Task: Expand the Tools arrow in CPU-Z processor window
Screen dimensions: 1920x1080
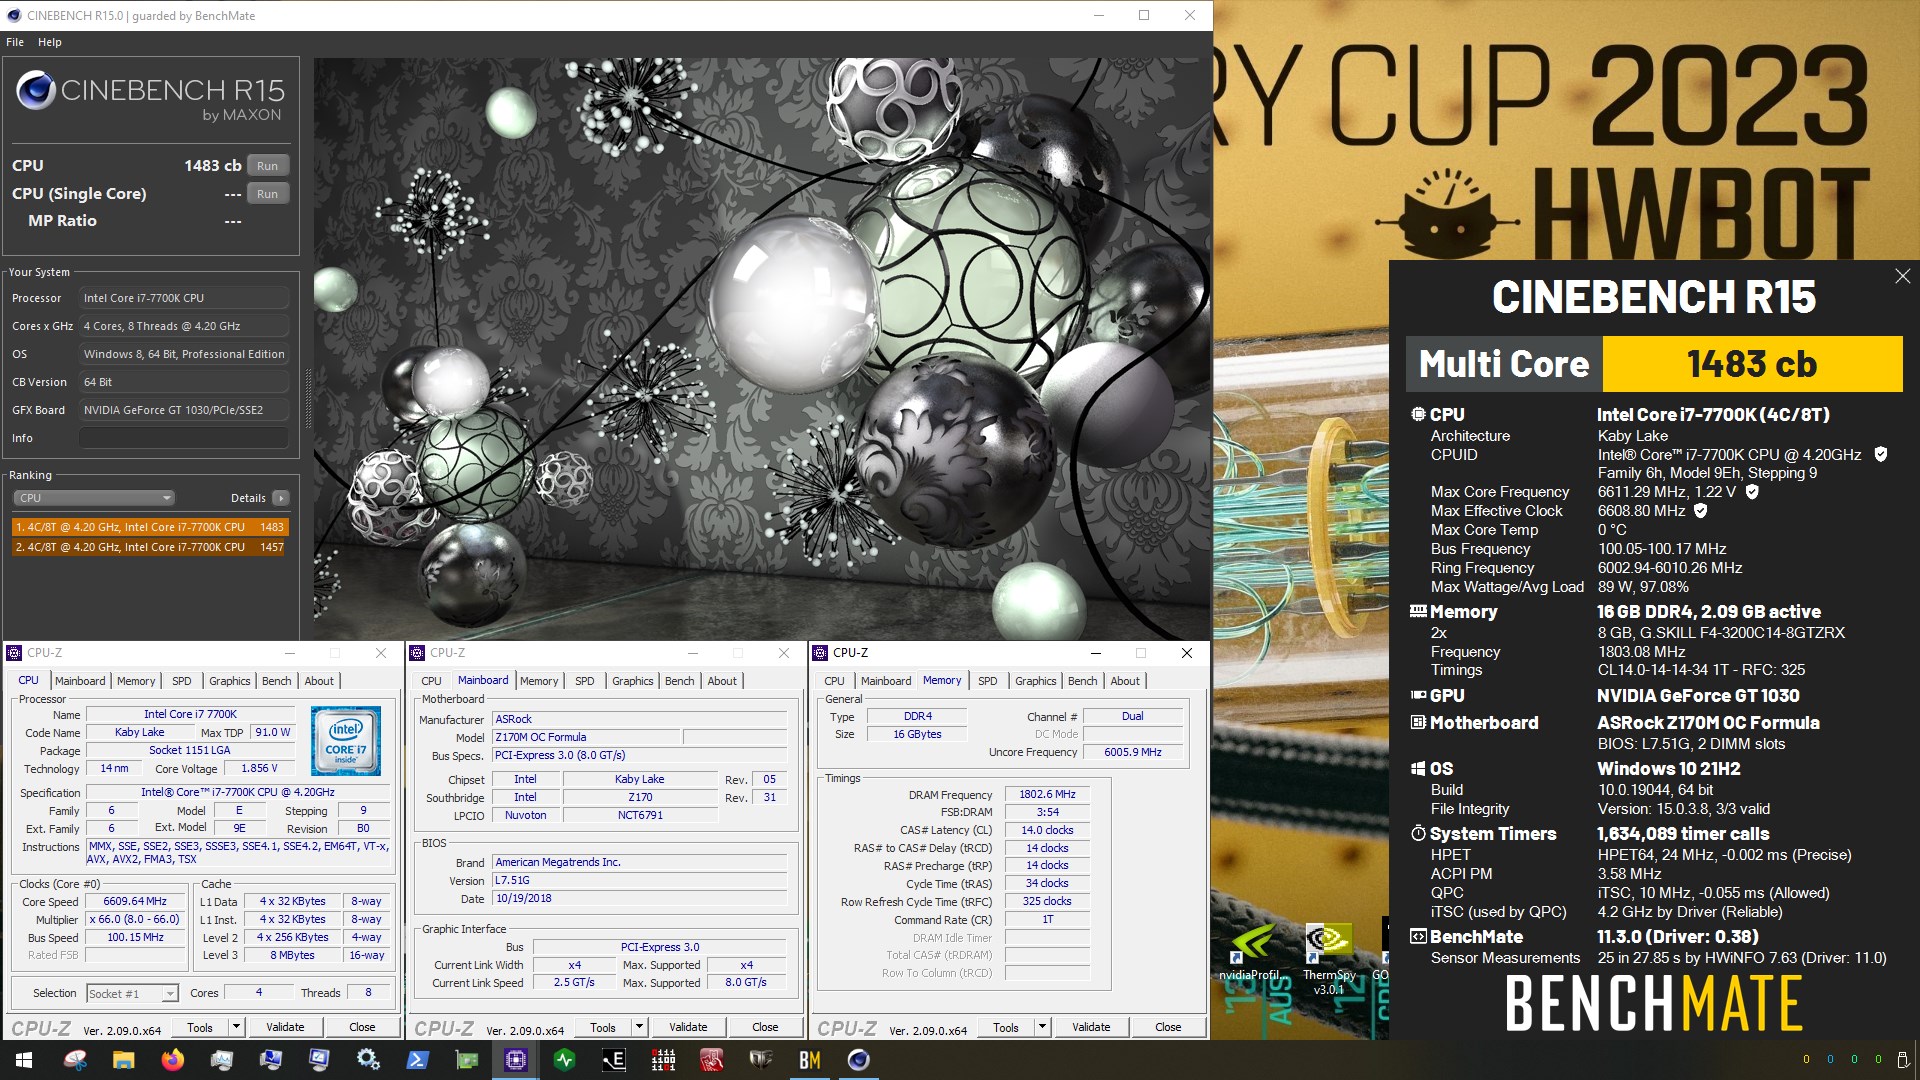Action: point(236,1027)
